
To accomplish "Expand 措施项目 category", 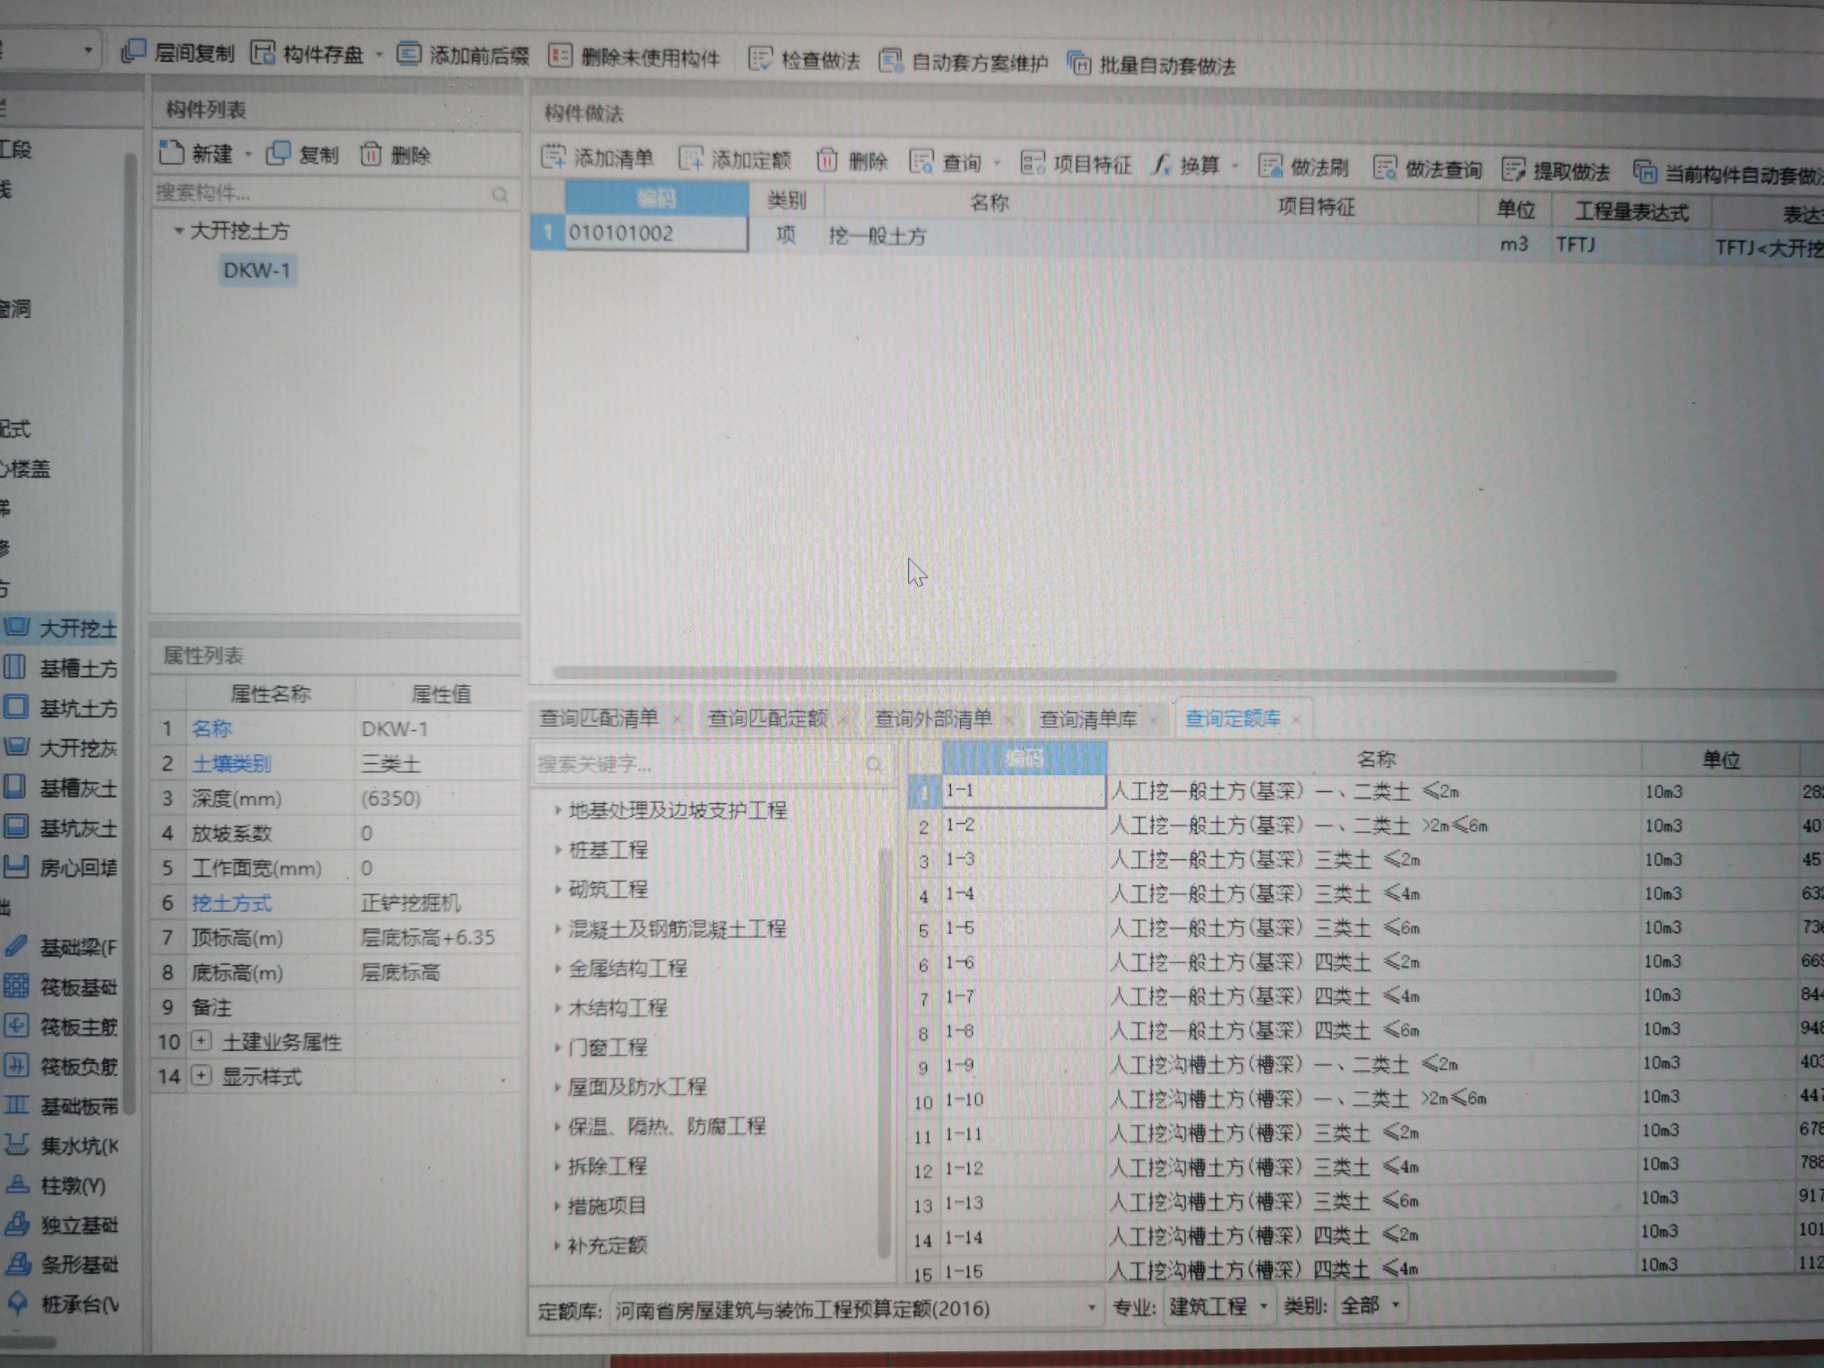I will point(557,1206).
